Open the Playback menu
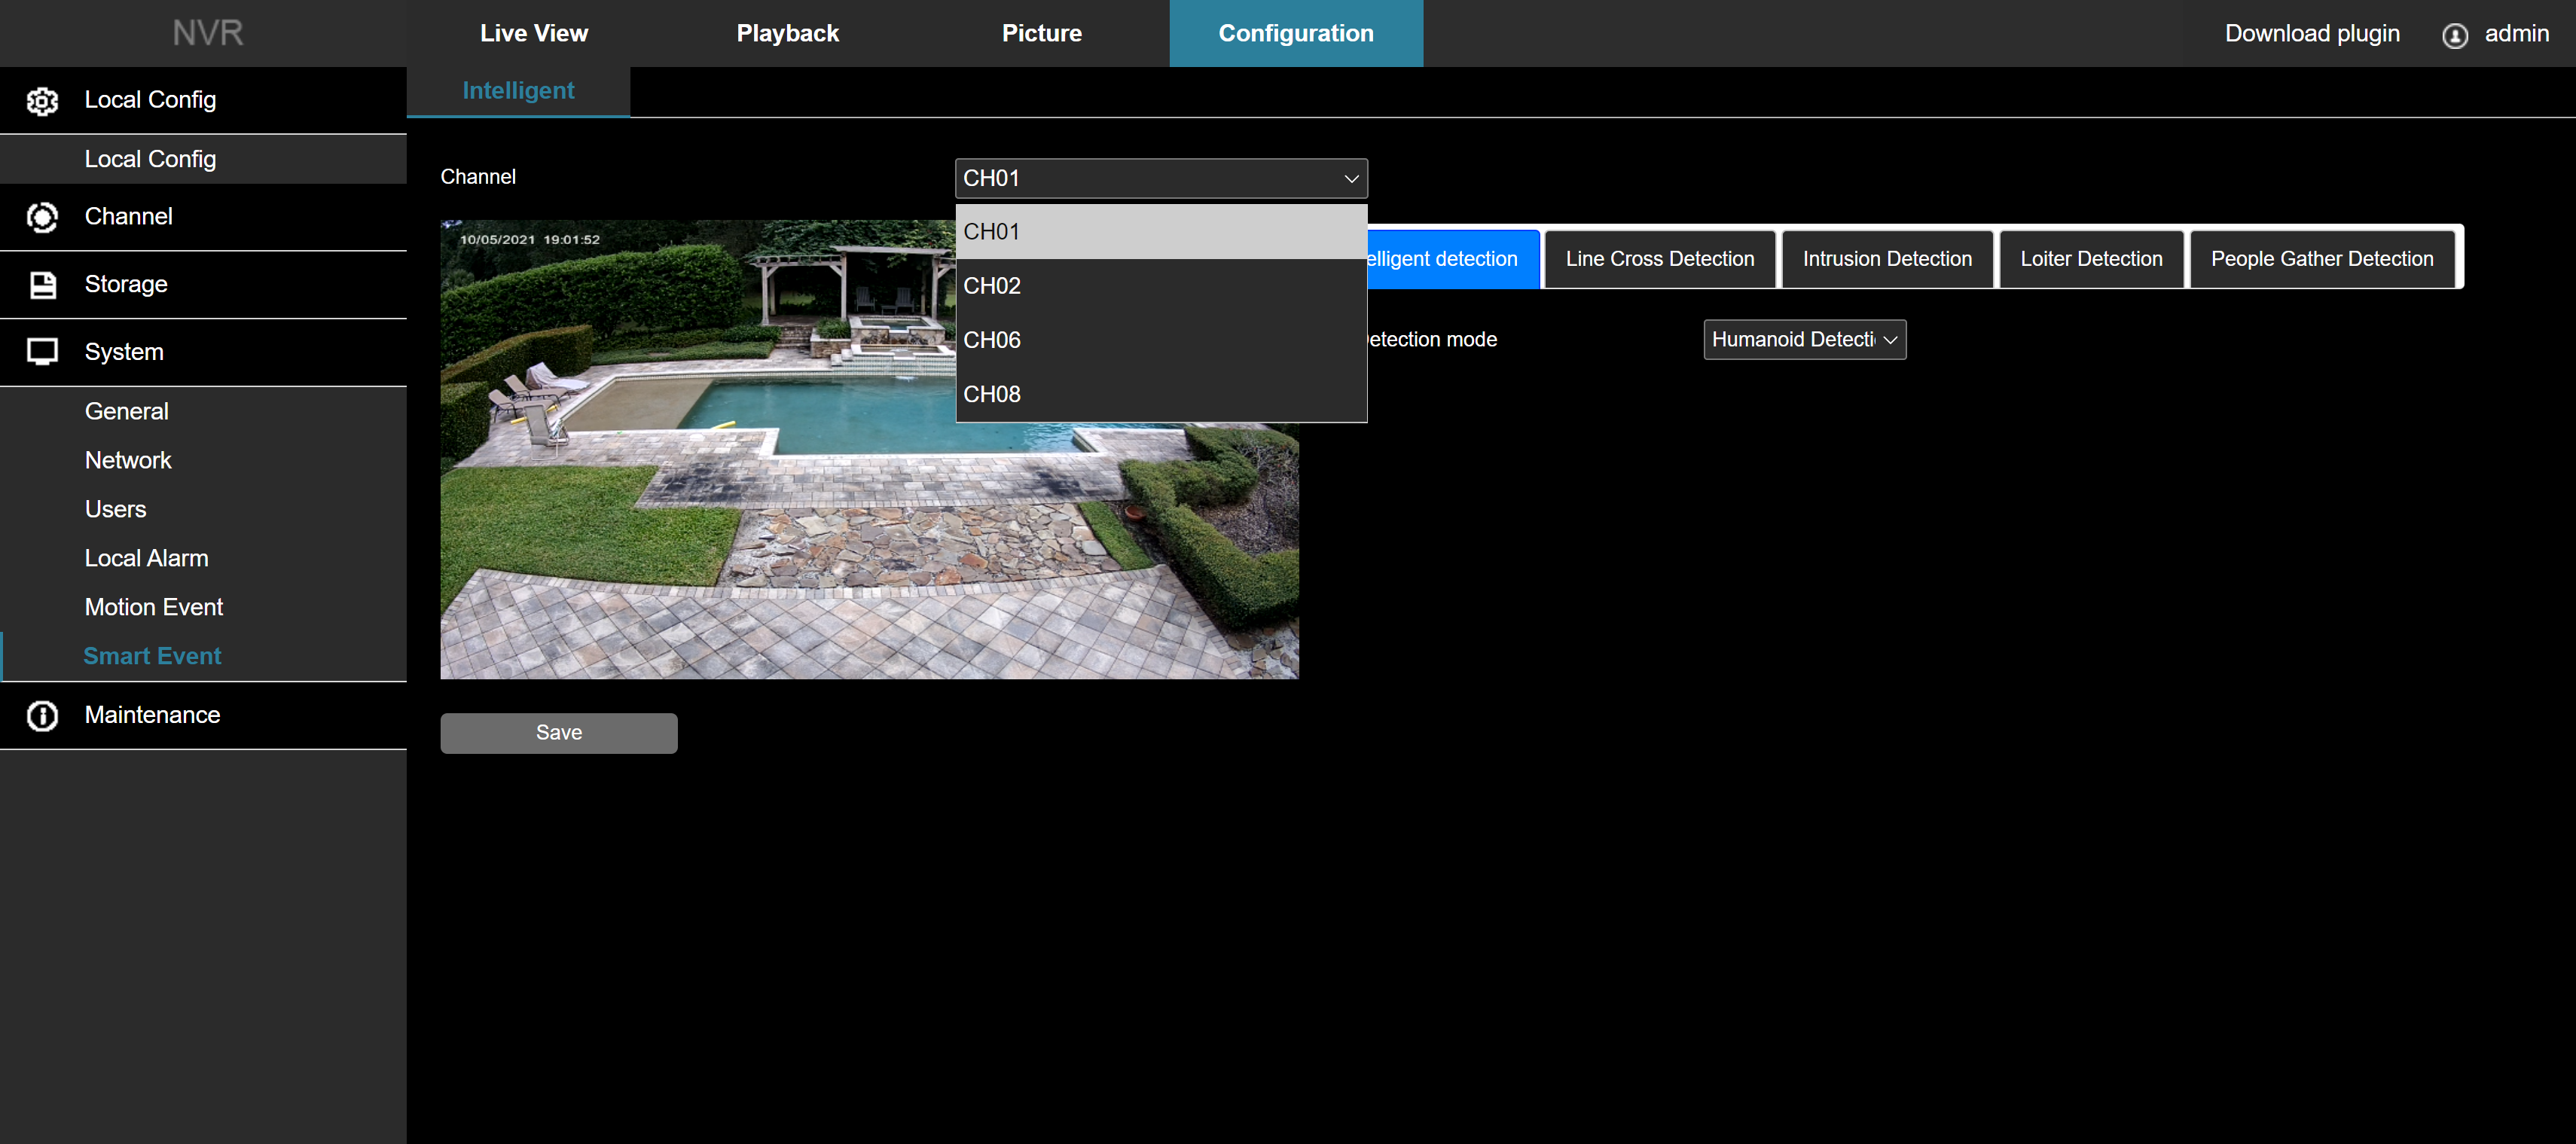The height and width of the screenshot is (1144, 2576). 787,34
